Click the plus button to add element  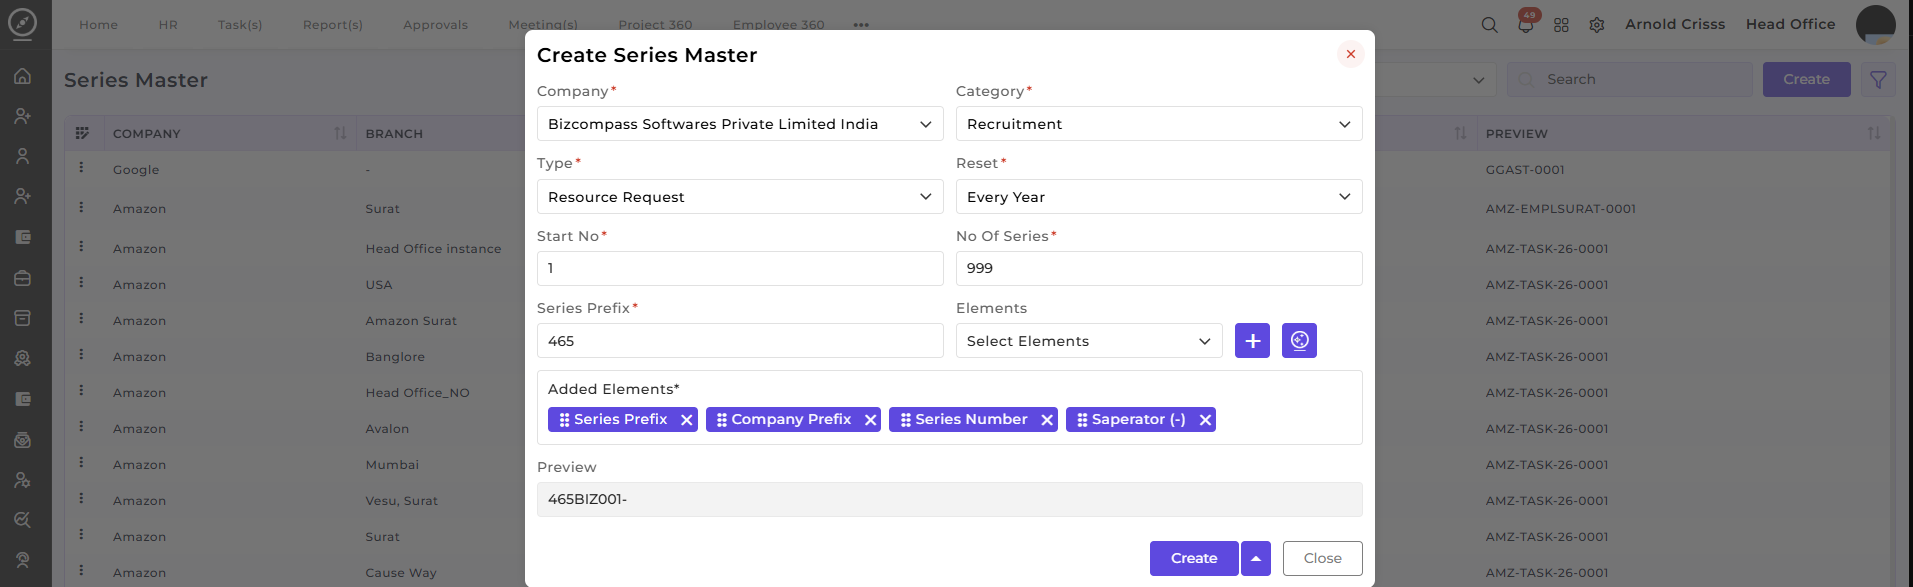click(x=1252, y=341)
